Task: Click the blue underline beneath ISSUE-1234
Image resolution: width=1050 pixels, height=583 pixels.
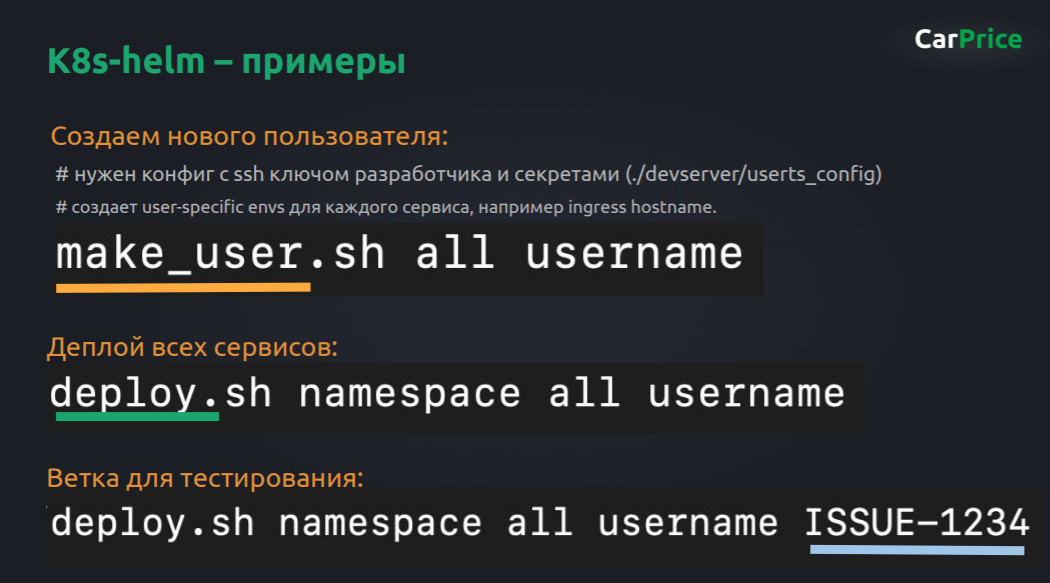Action: [x=915, y=551]
